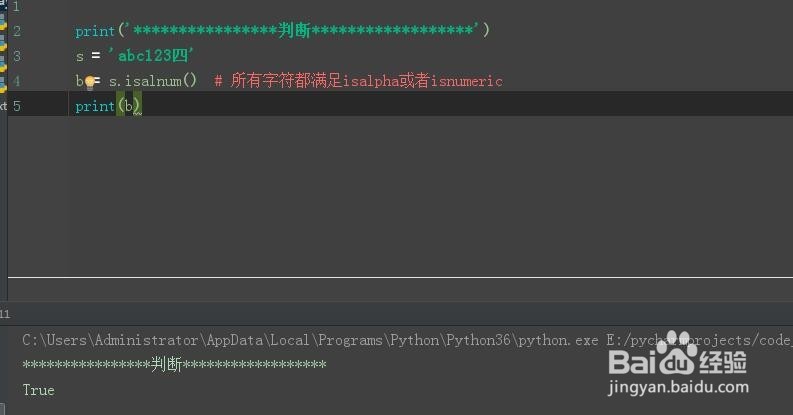Click the Baidu paw logo watermark
The image size is (793, 415).
[x=678, y=353]
